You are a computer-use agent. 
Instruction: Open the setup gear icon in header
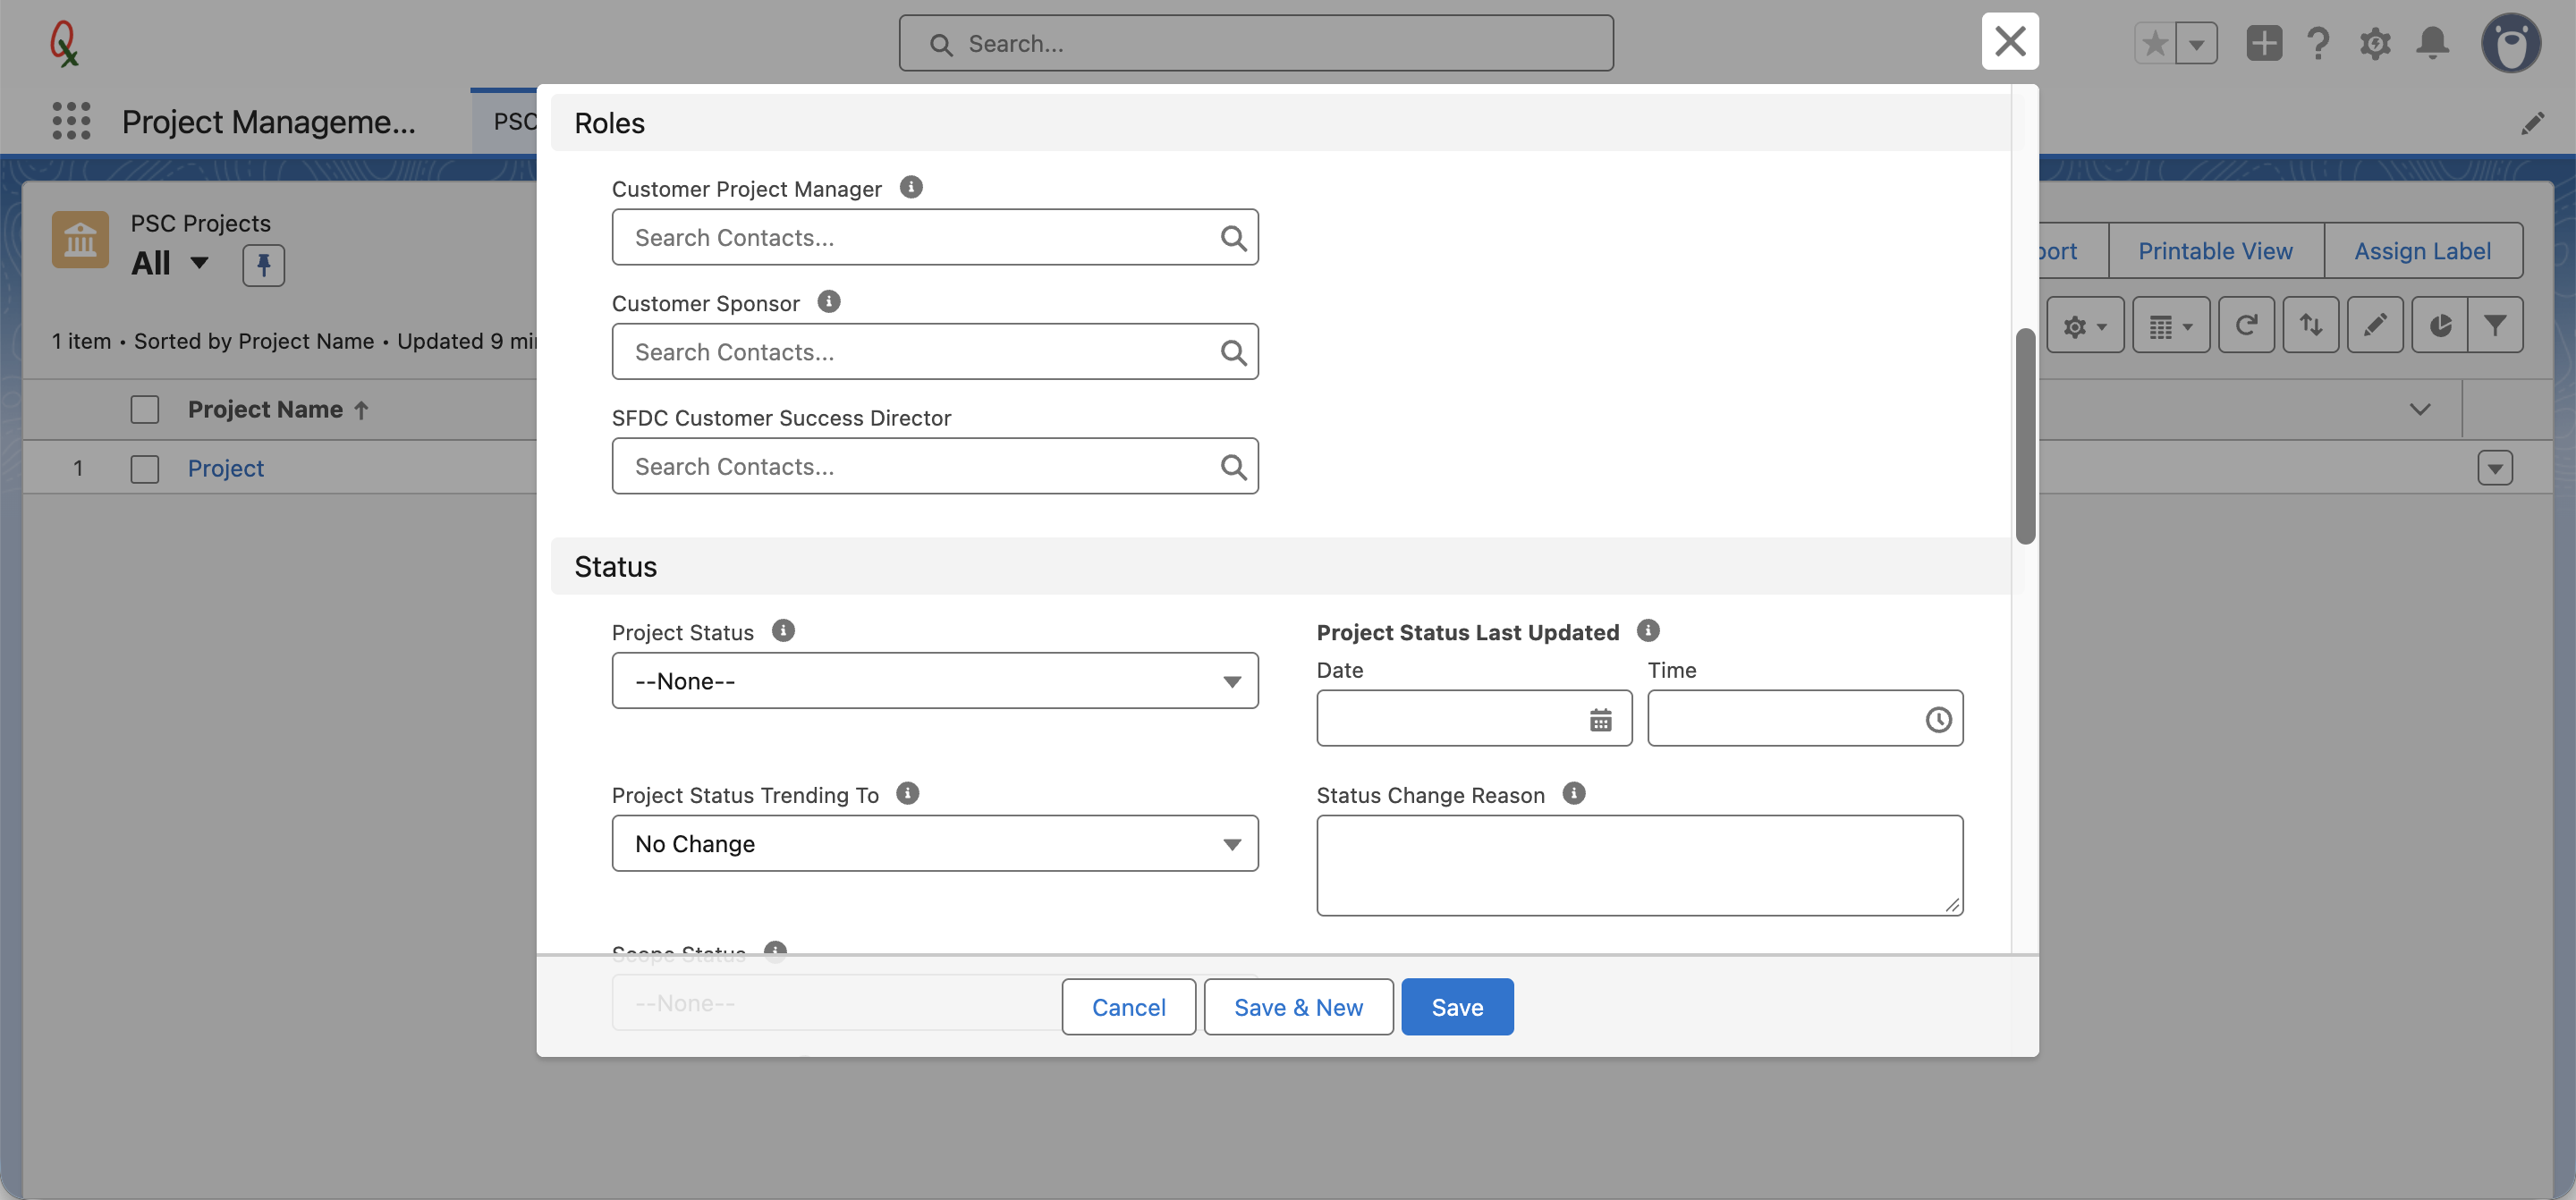pyautogui.click(x=2375, y=44)
